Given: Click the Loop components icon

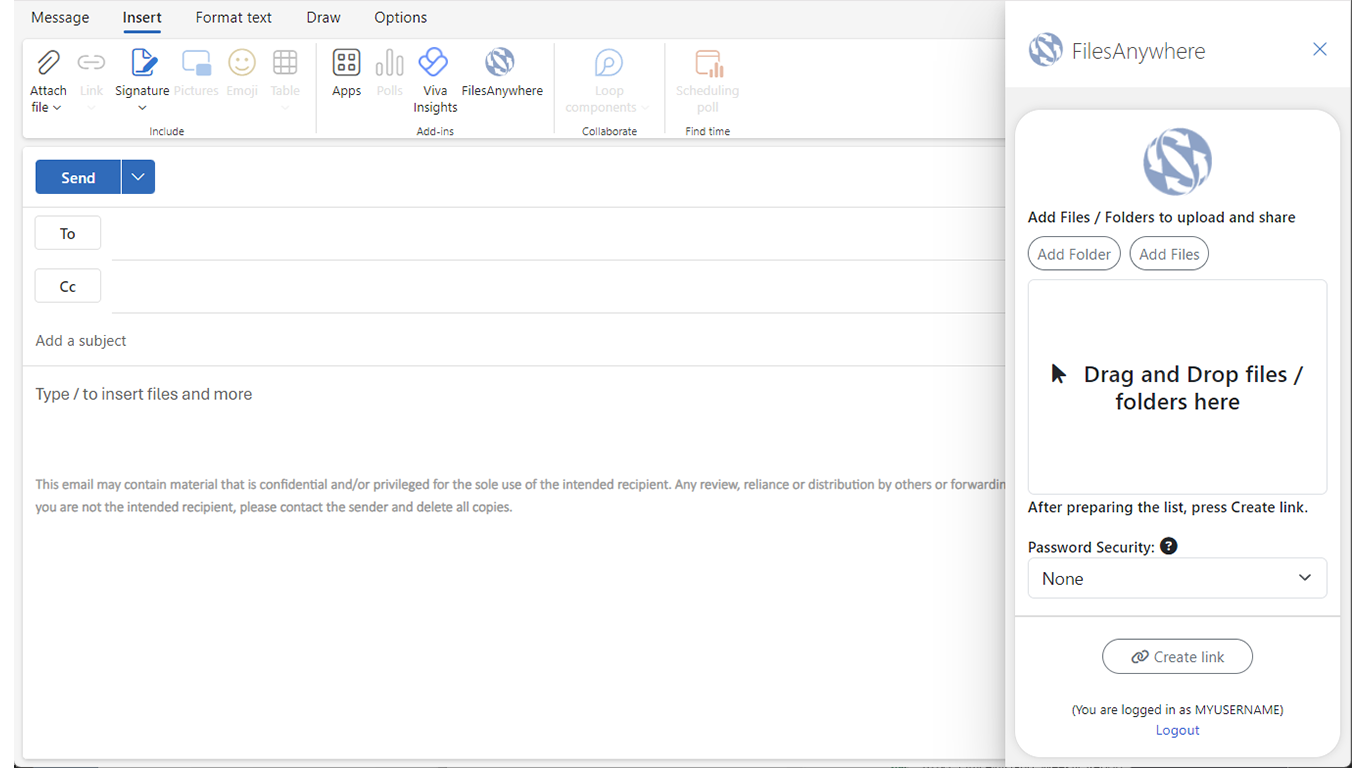Looking at the screenshot, I should click(609, 63).
